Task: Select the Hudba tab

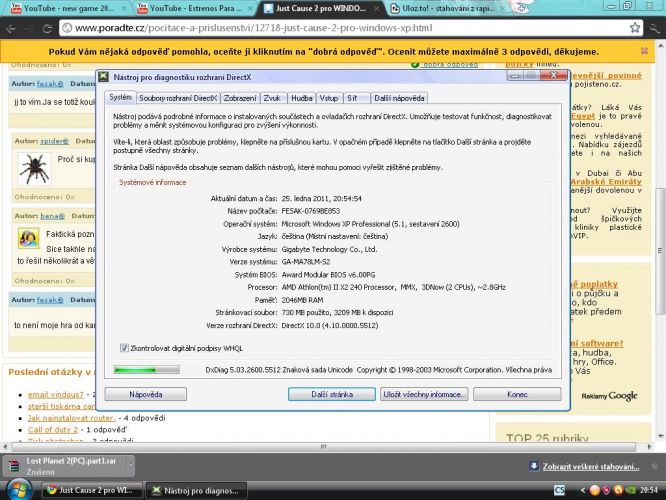Action: click(302, 98)
